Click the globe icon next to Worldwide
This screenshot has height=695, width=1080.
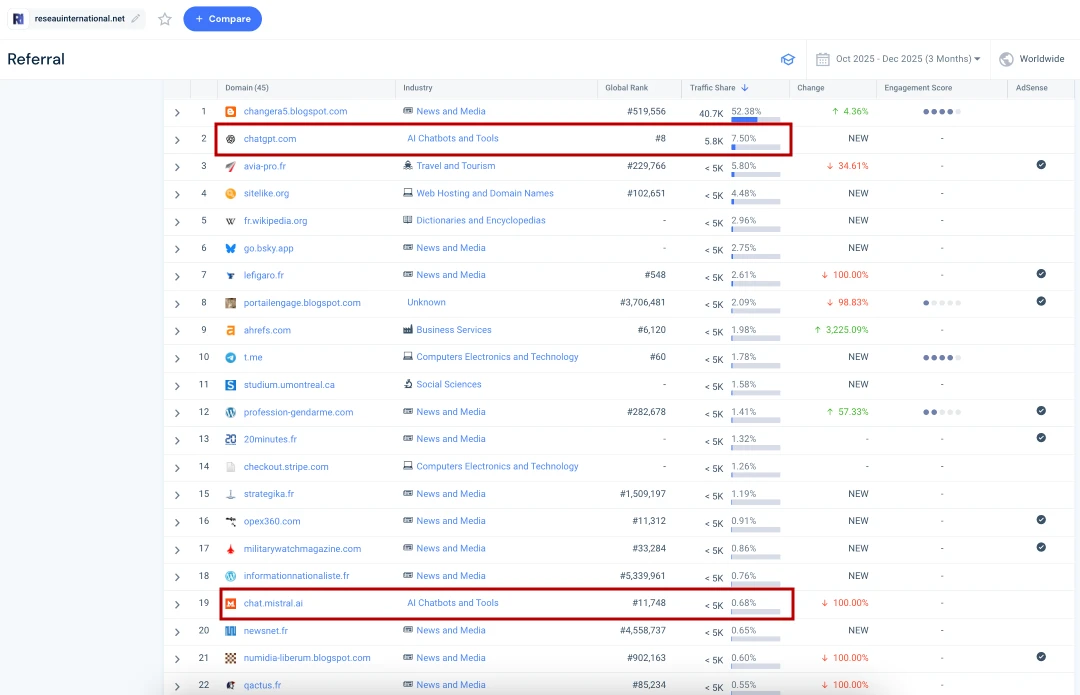1006,59
